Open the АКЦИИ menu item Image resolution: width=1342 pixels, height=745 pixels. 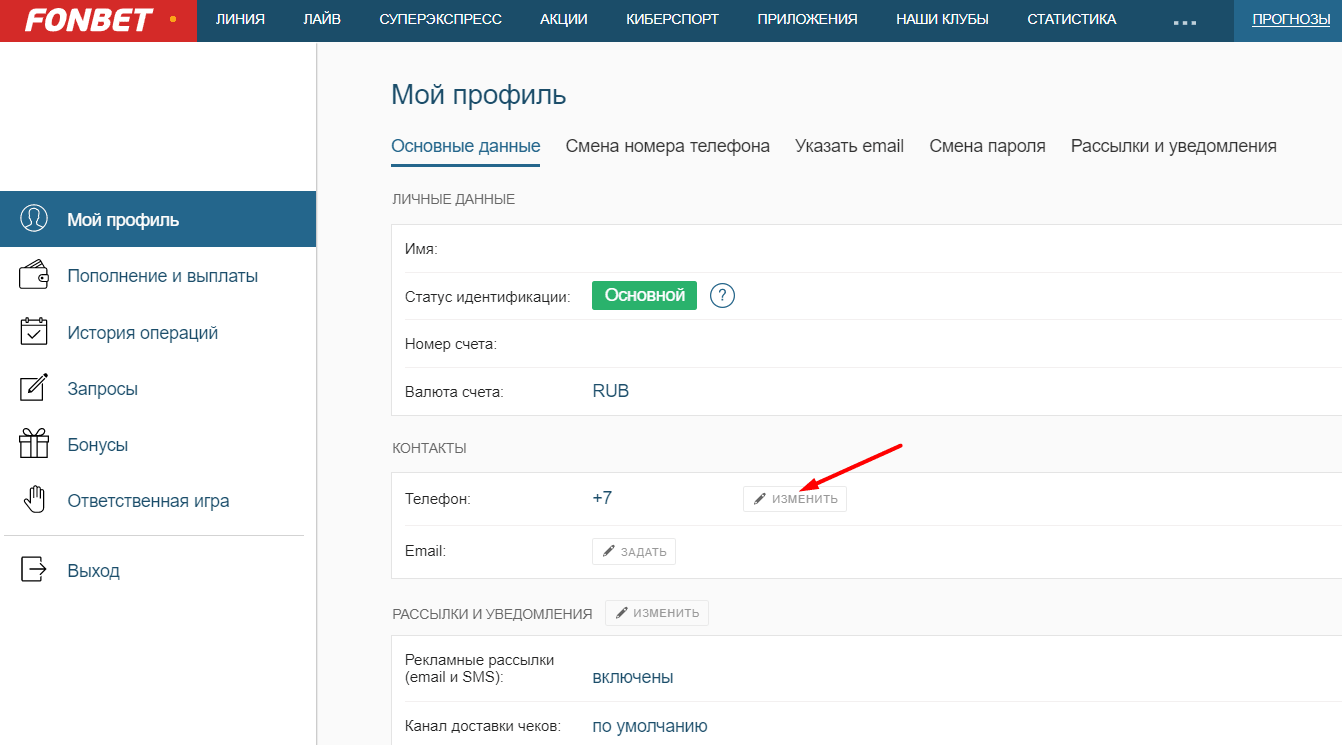tap(564, 19)
